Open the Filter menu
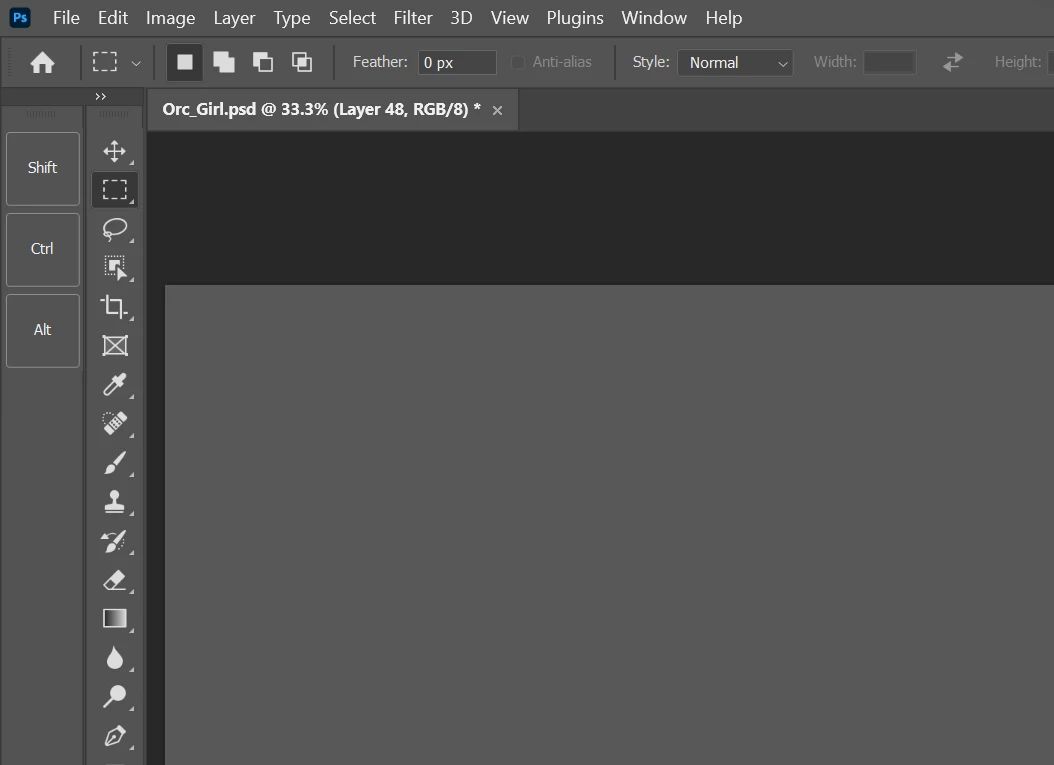1054x765 pixels. [413, 17]
